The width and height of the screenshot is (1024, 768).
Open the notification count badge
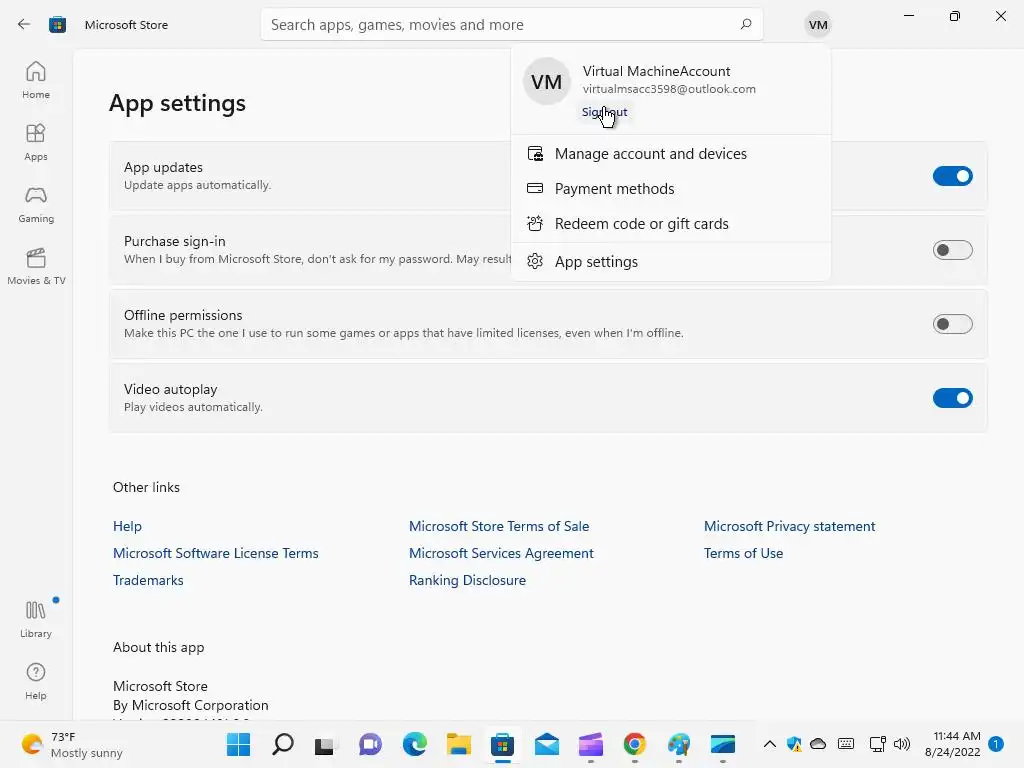click(996, 744)
